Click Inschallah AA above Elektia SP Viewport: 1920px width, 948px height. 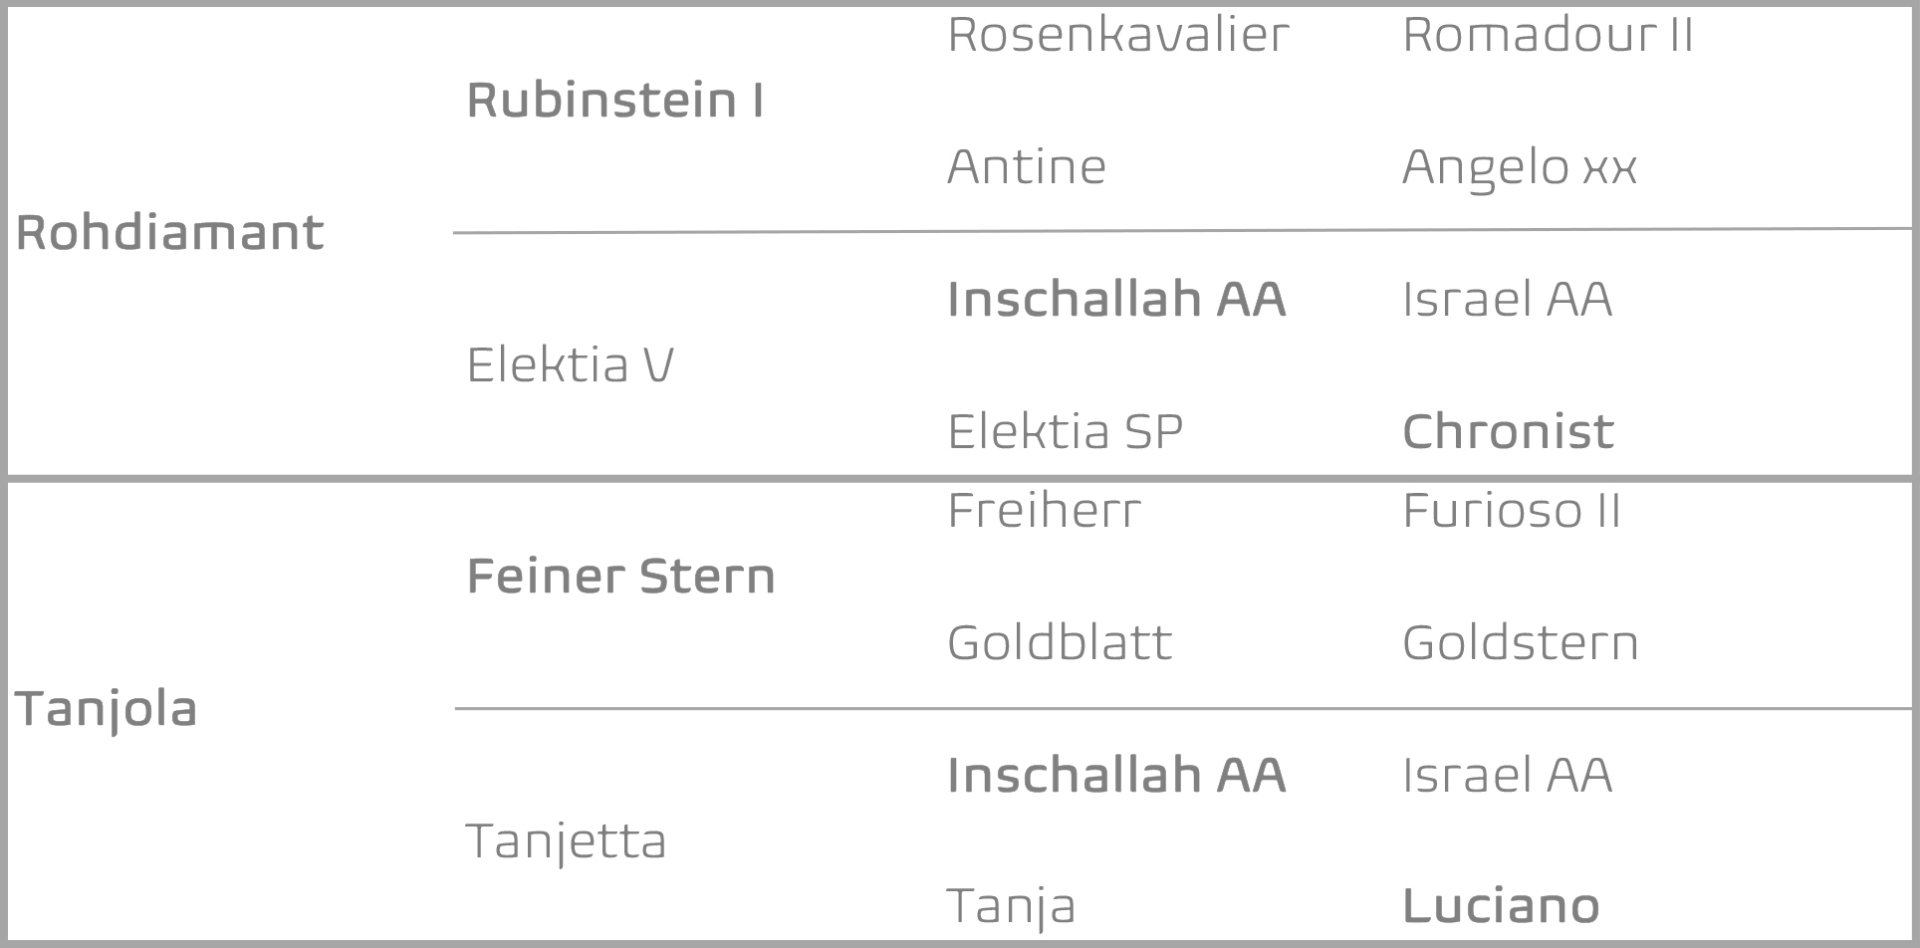tap(1116, 299)
